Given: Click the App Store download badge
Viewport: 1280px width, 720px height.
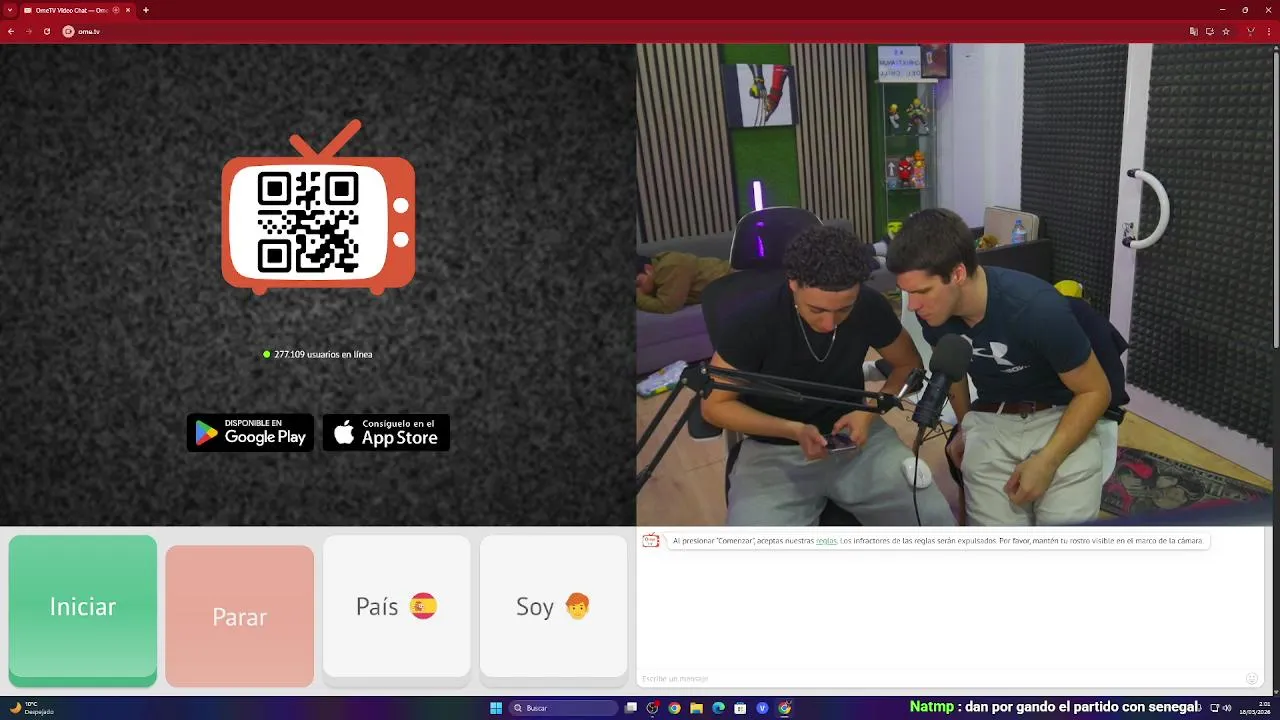Looking at the screenshot, I should 386,432.
